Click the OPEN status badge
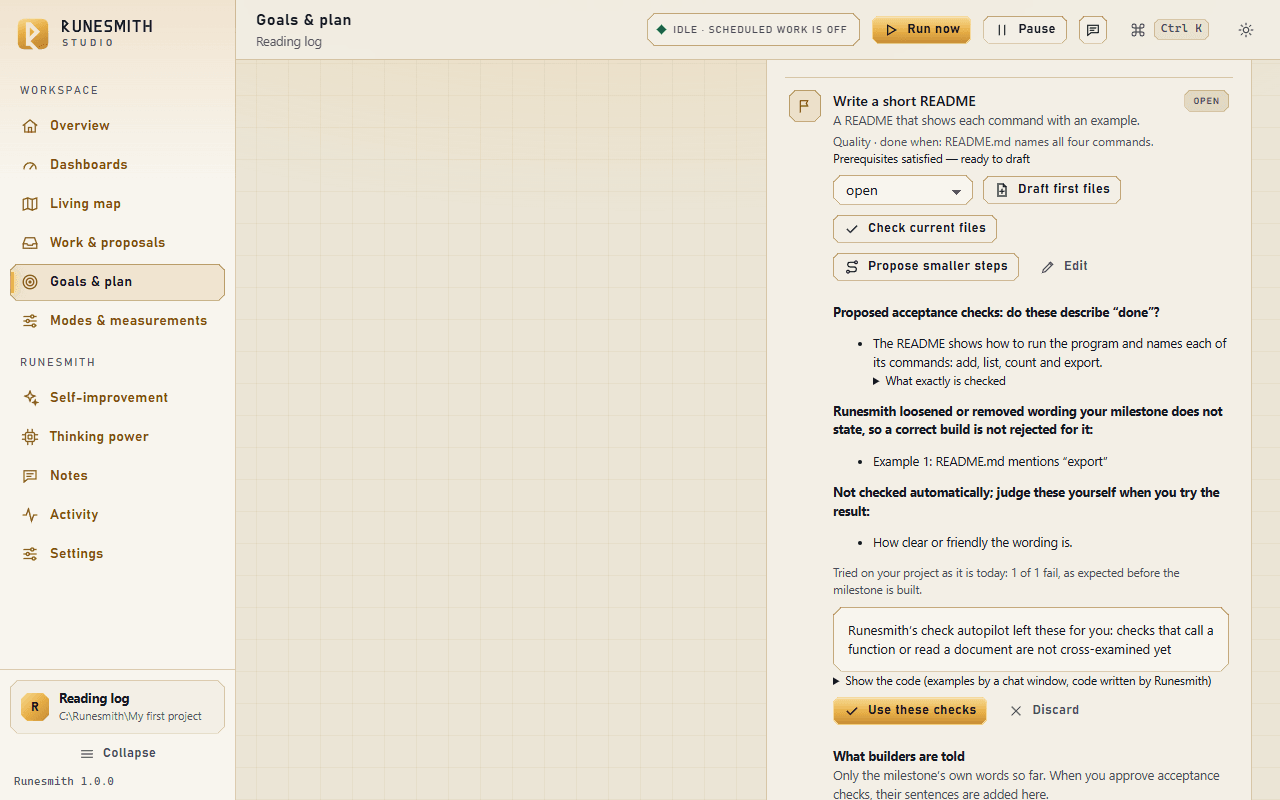Image resolution: width=1280 pixels, height=800 pixels. coord(1206,101)
